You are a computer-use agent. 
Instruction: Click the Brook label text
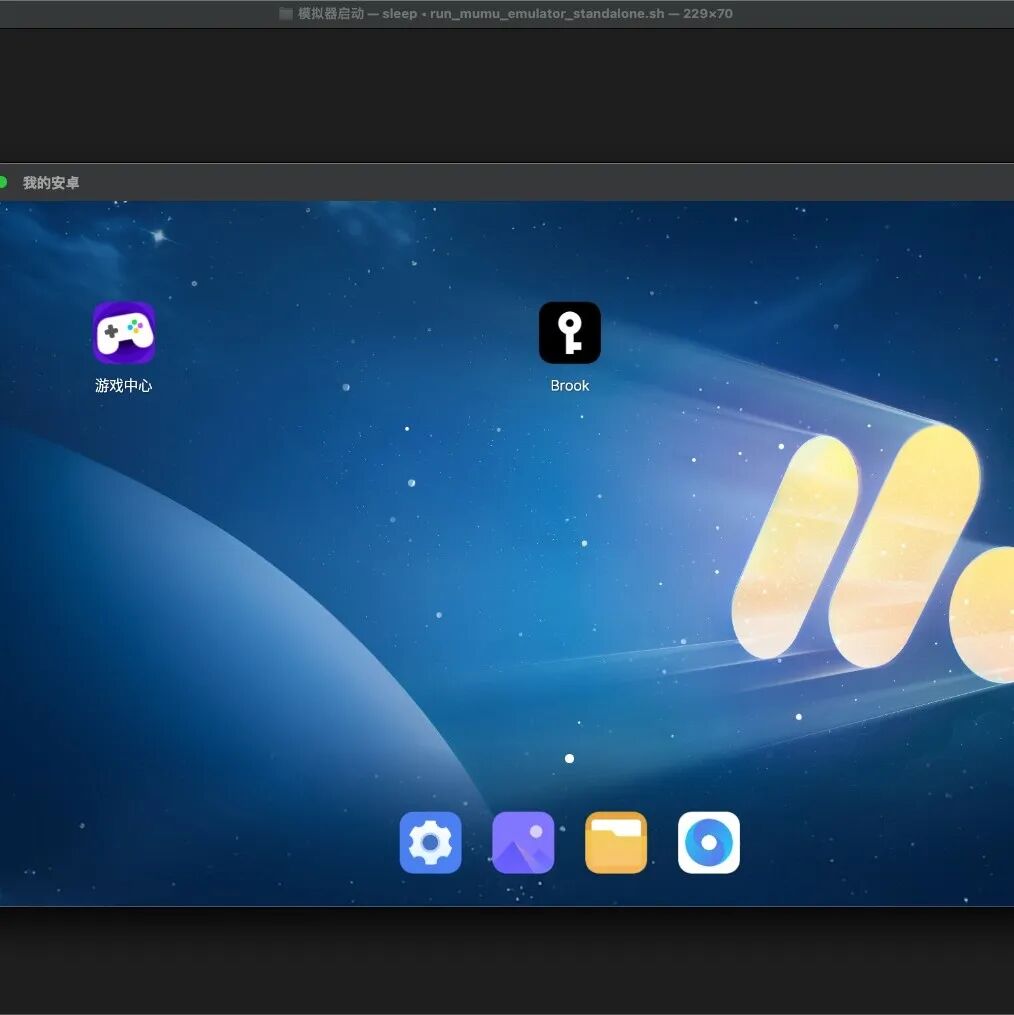570,386
